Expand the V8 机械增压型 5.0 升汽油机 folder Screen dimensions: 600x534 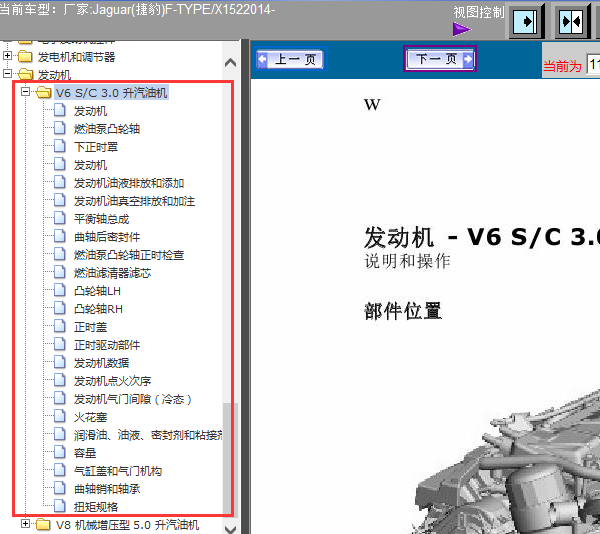click(25, 524)
